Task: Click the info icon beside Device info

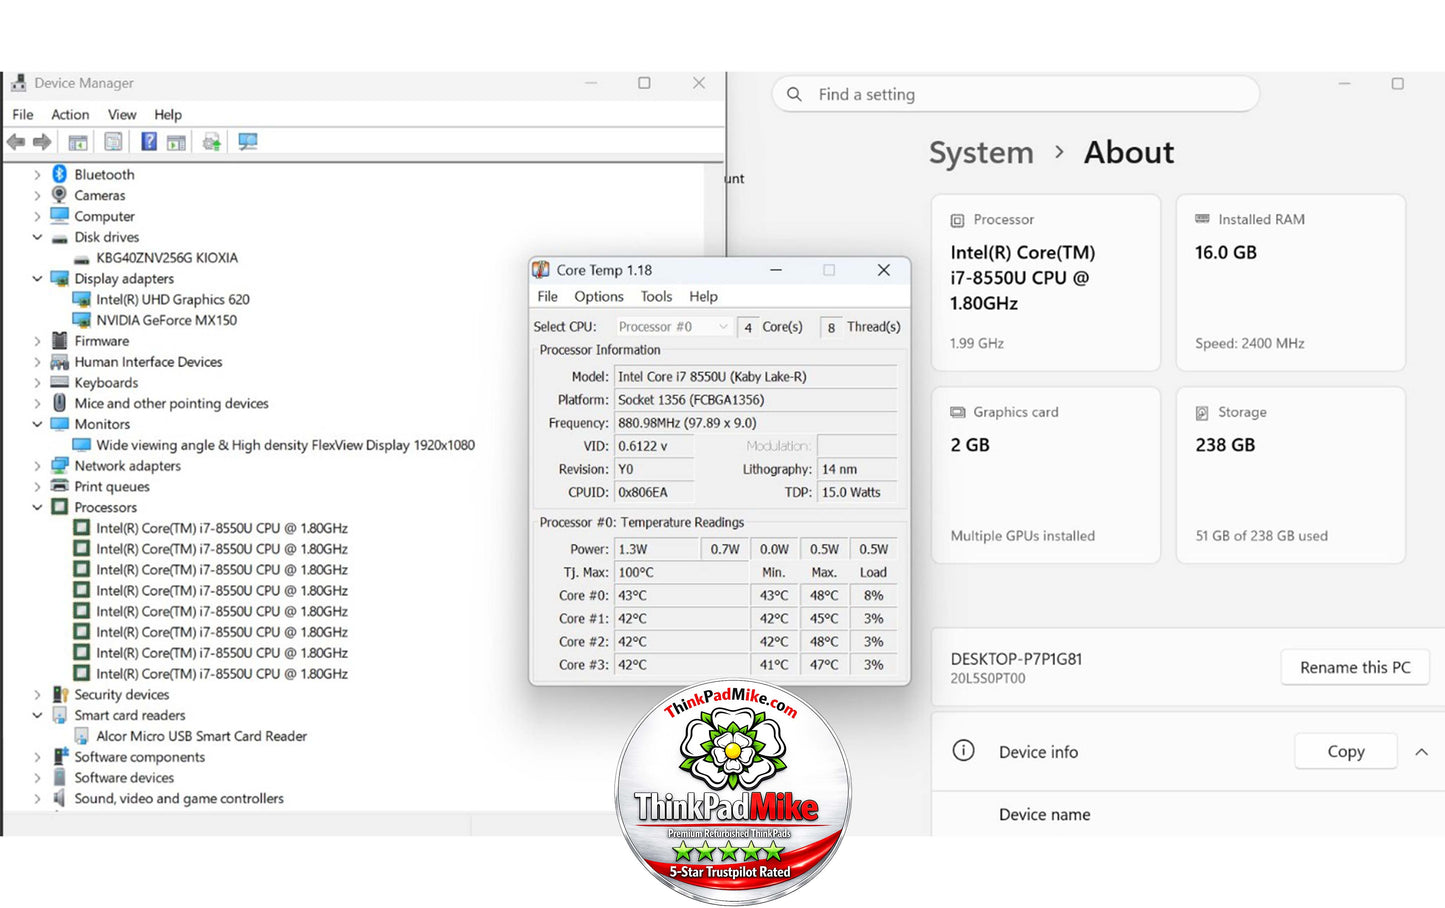Action: click(x=963, y=751)
